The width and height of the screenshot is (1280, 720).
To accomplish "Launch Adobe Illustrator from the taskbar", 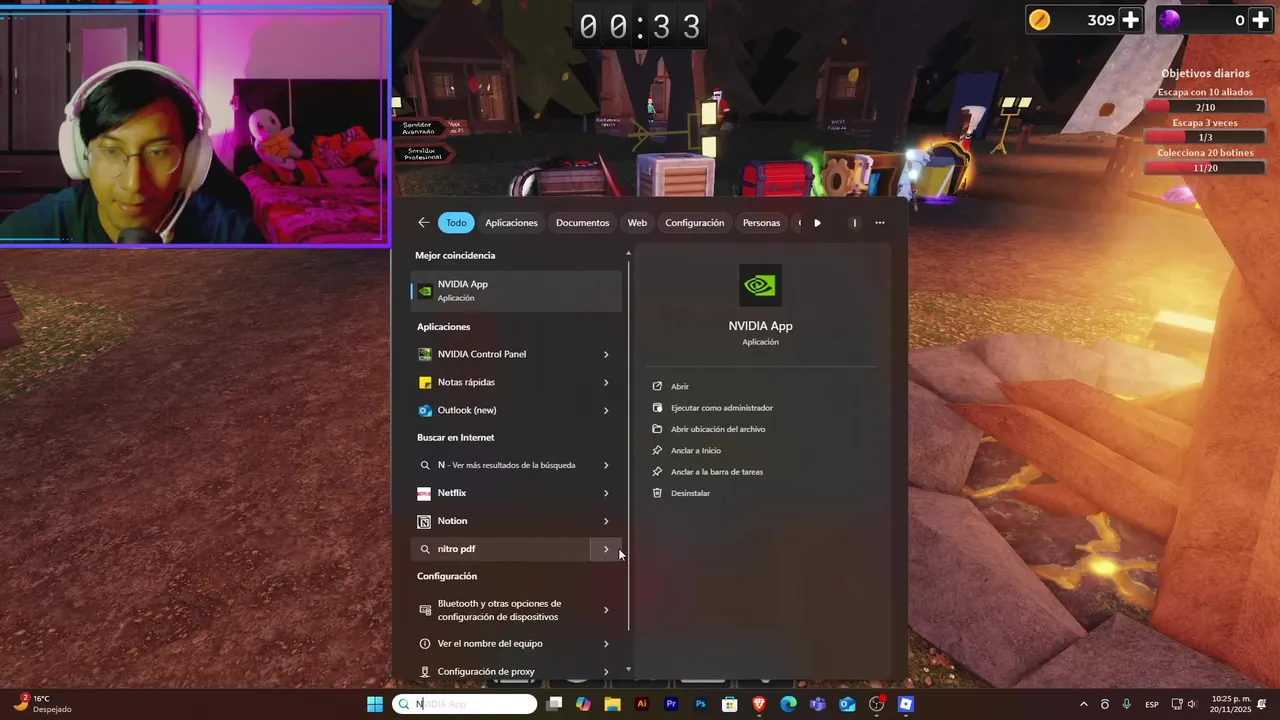I will [x=642, y=704].
